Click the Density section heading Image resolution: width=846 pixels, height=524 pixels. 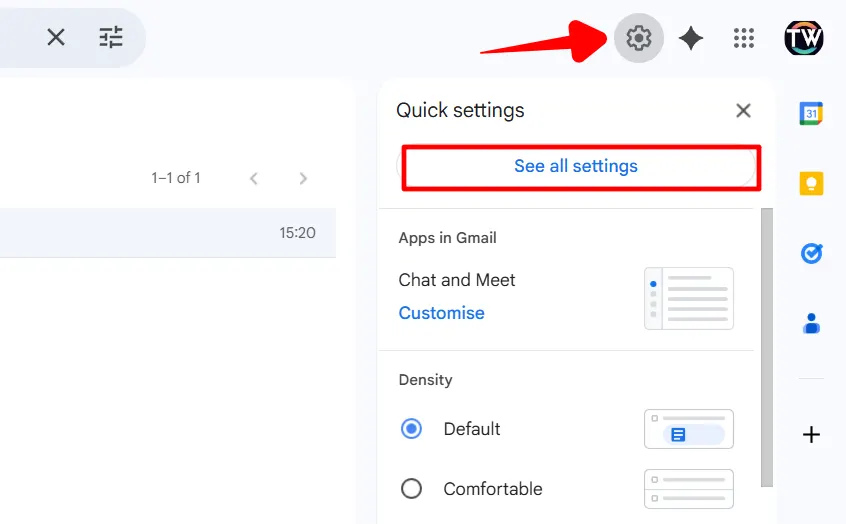pos(425,380)
